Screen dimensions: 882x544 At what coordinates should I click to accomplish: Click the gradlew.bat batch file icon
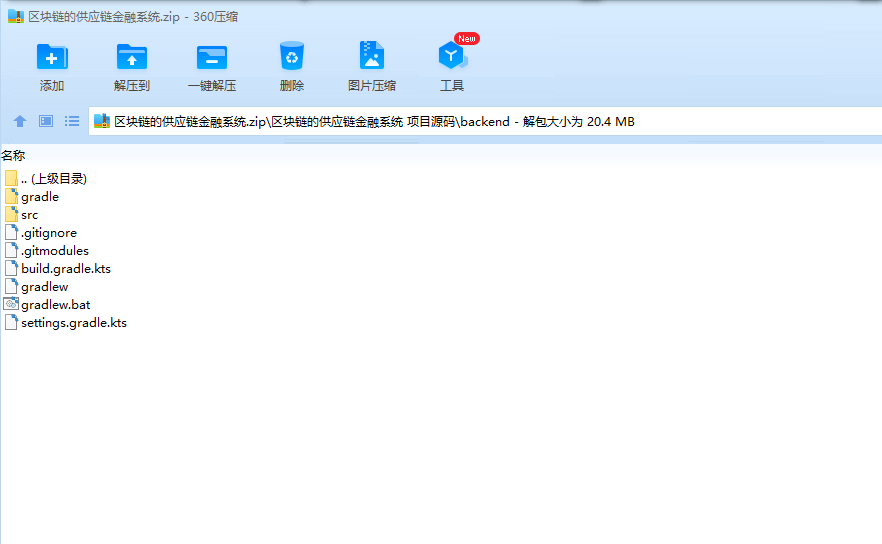tap(11, 304)
